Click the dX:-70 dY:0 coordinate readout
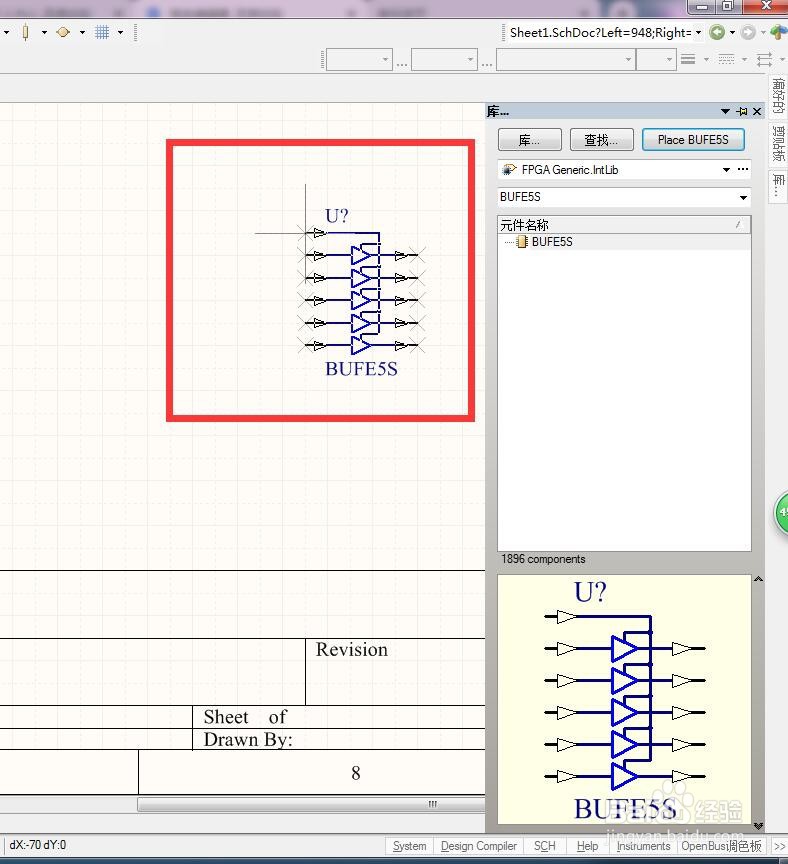The height and width of the screenshot is (864, 788). point(37,845)
